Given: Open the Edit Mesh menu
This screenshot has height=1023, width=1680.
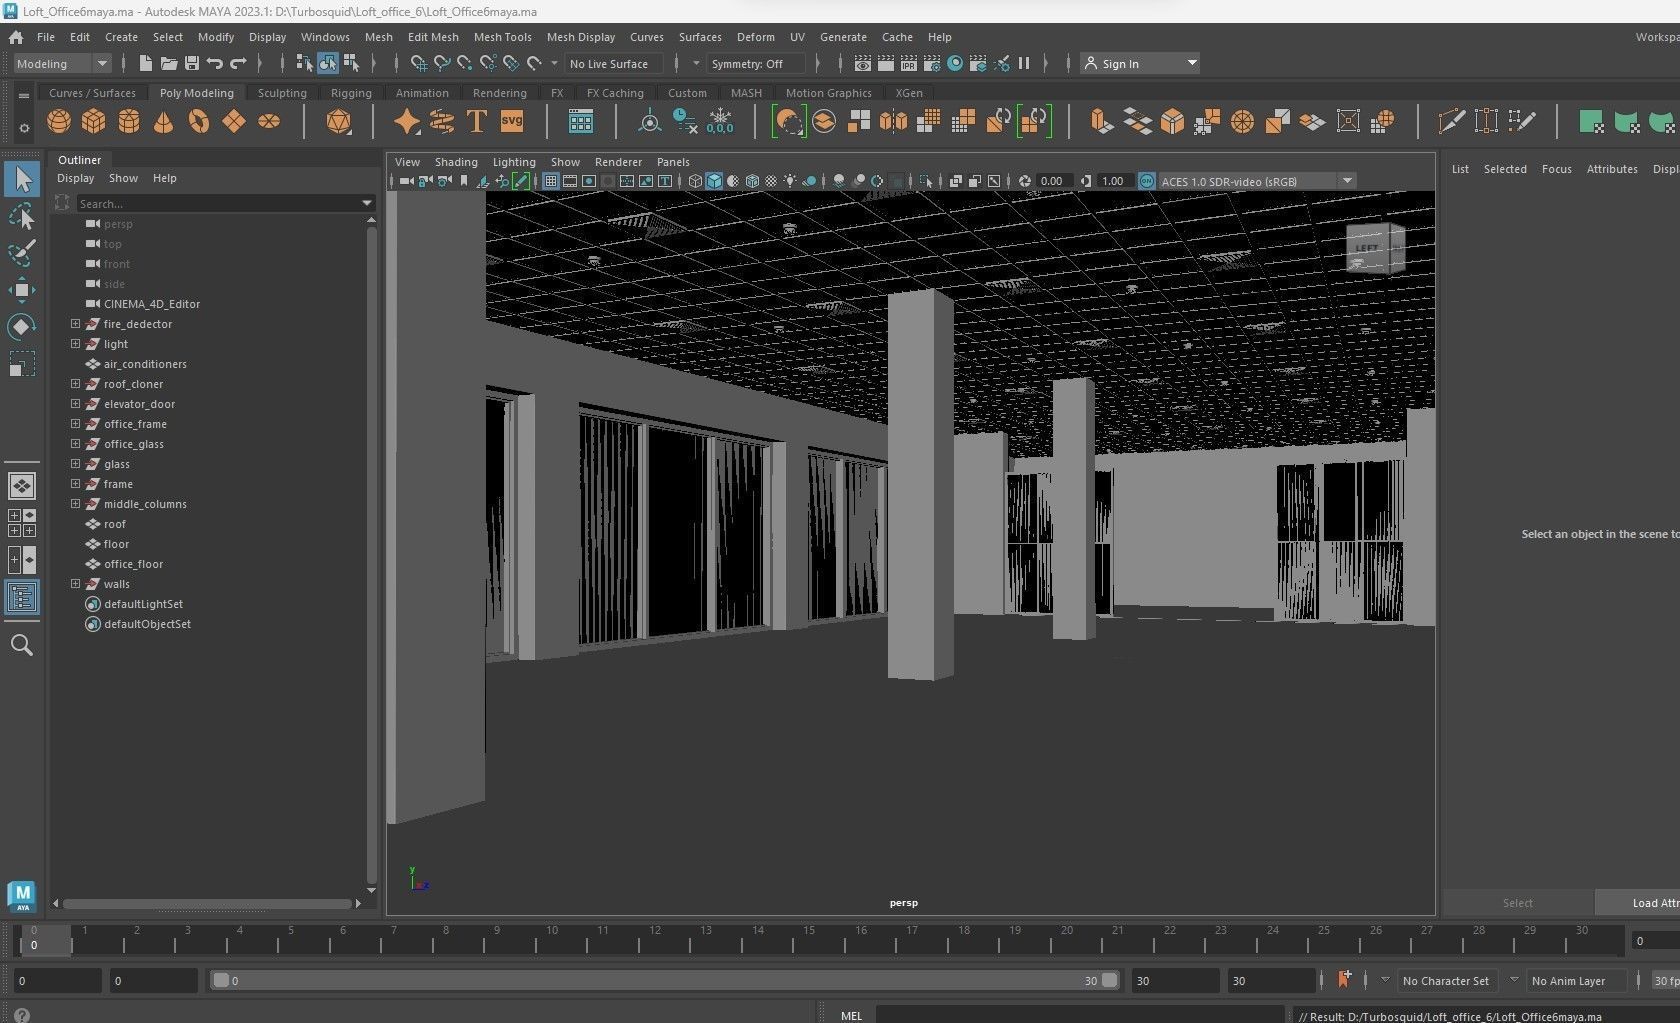Looking at the screenshot, I should point(433,37).
